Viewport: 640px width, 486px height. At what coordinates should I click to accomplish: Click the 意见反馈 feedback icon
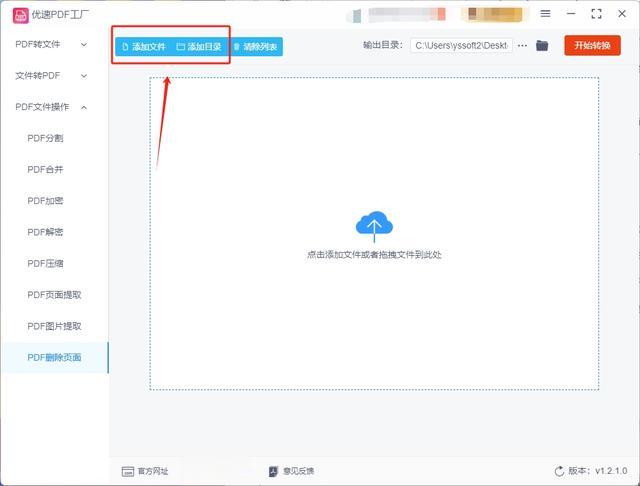click(x=273, y=471)
